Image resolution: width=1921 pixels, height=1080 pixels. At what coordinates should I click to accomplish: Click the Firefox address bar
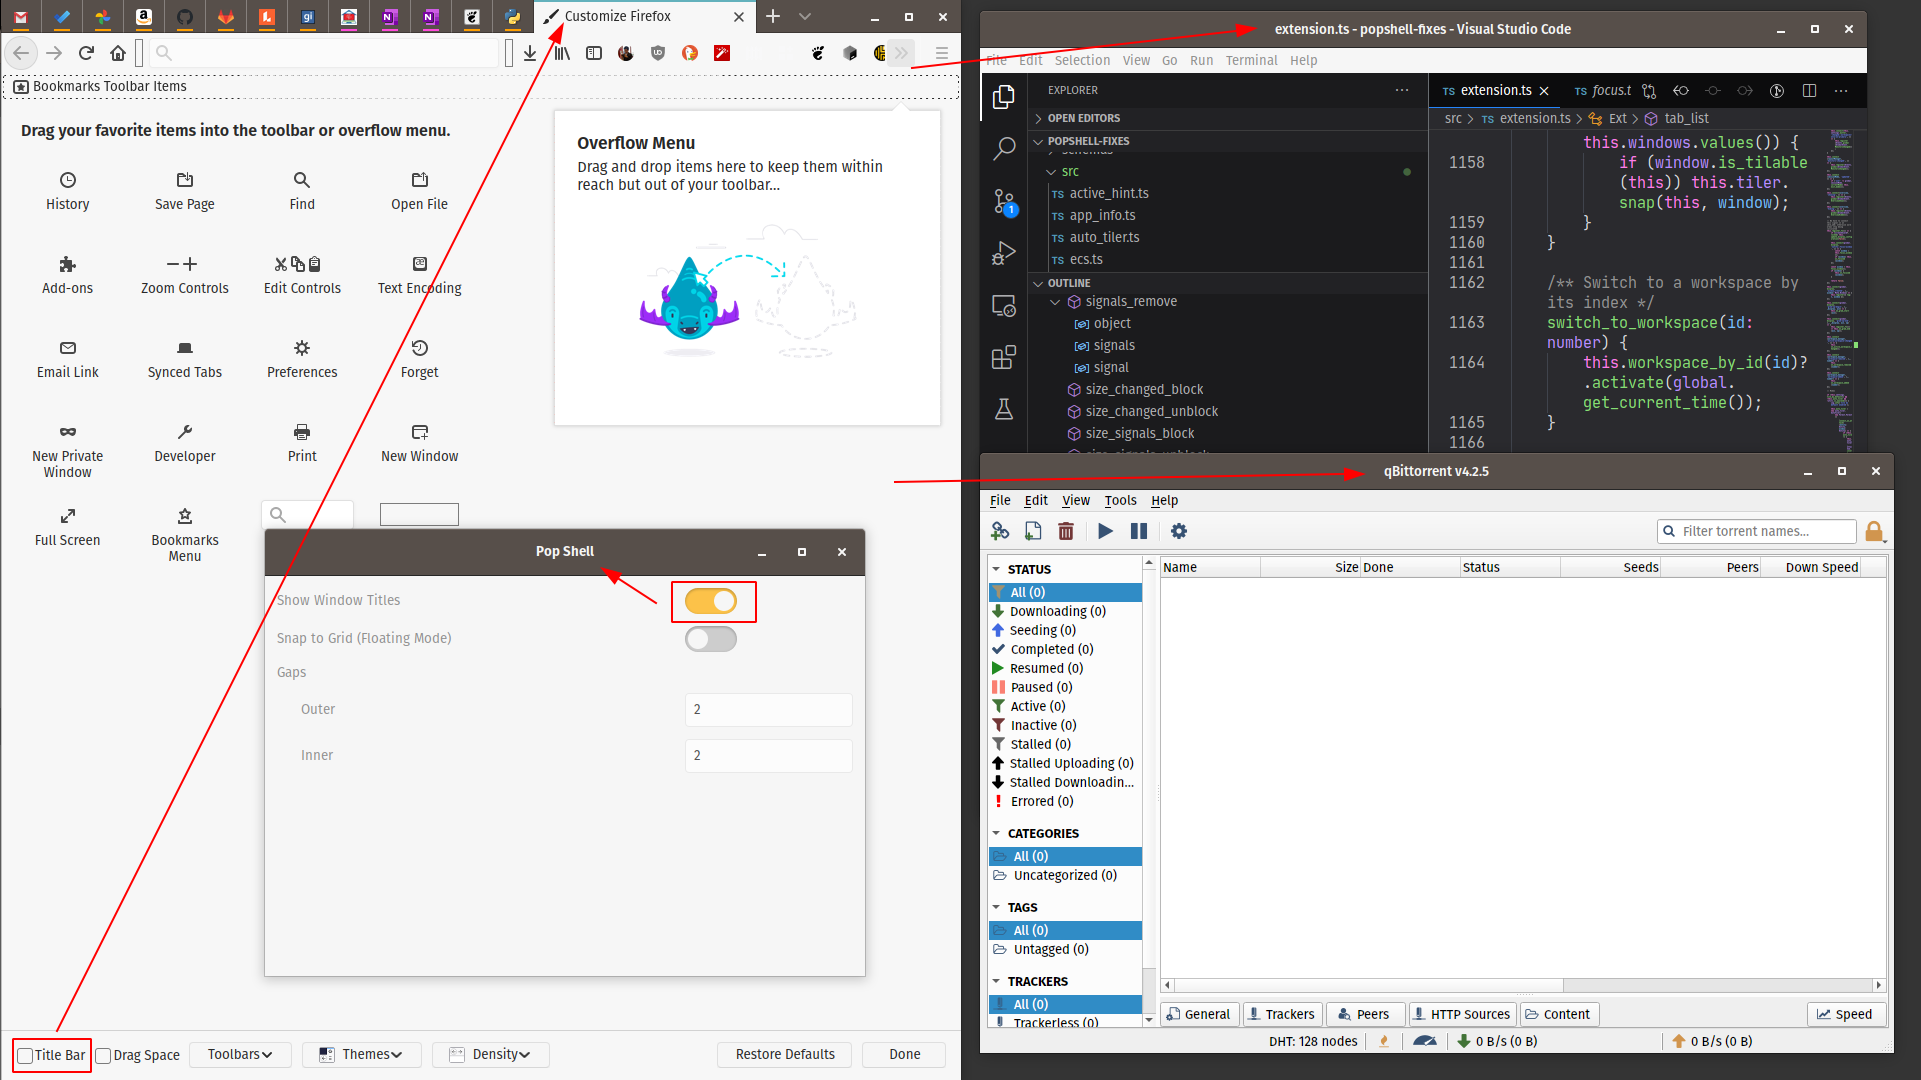pyautogui.click(x=325, y=53)
